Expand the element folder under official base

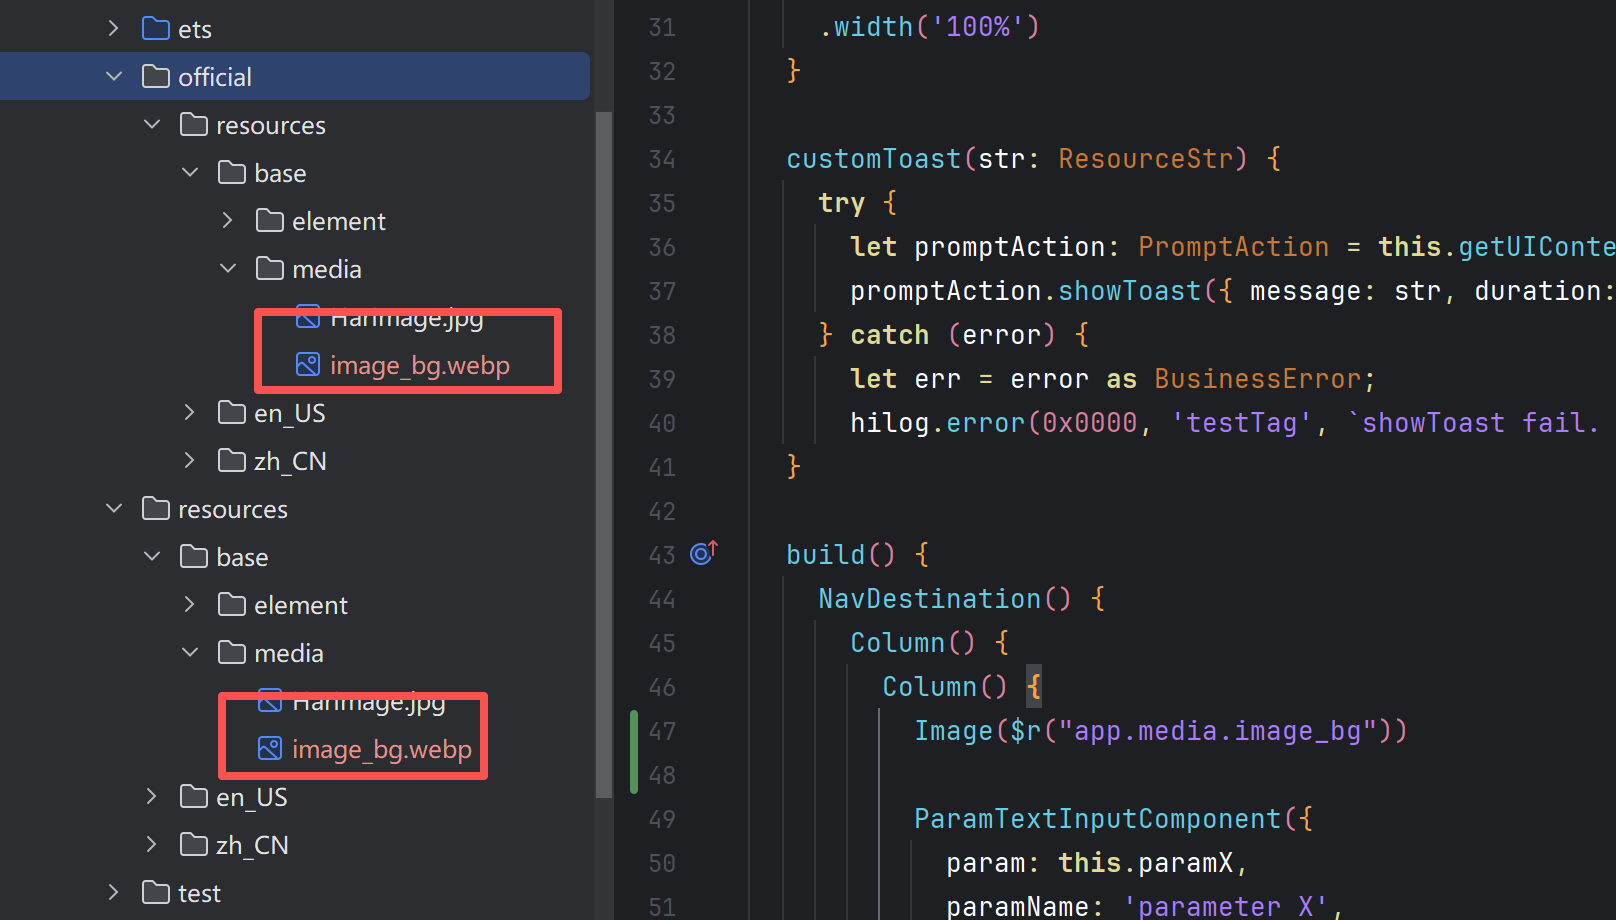tap(228, 221)
